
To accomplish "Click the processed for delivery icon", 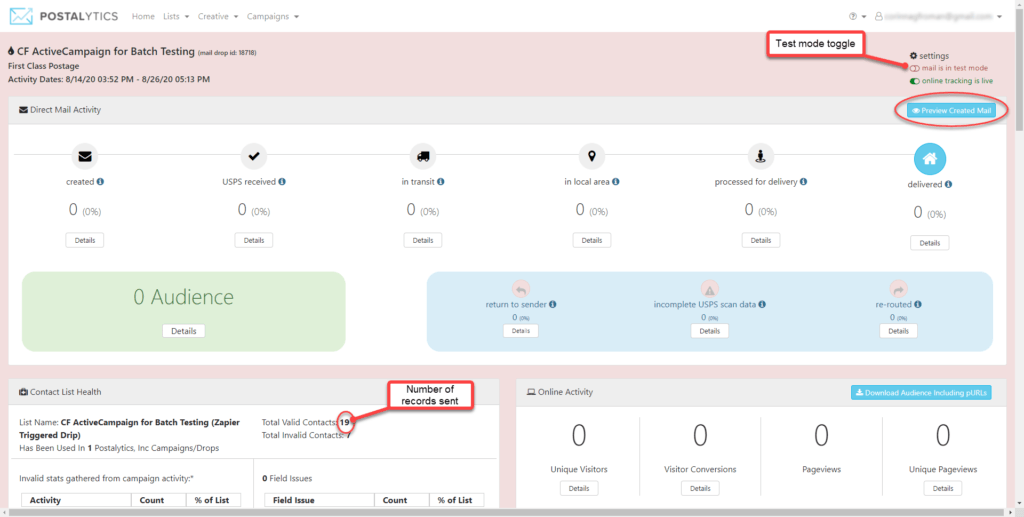I will [761, 157].
